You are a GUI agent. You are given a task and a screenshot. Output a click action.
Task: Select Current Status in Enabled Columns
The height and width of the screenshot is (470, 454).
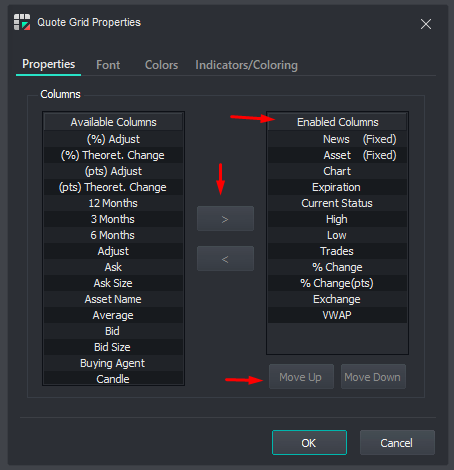coord(337,203)
